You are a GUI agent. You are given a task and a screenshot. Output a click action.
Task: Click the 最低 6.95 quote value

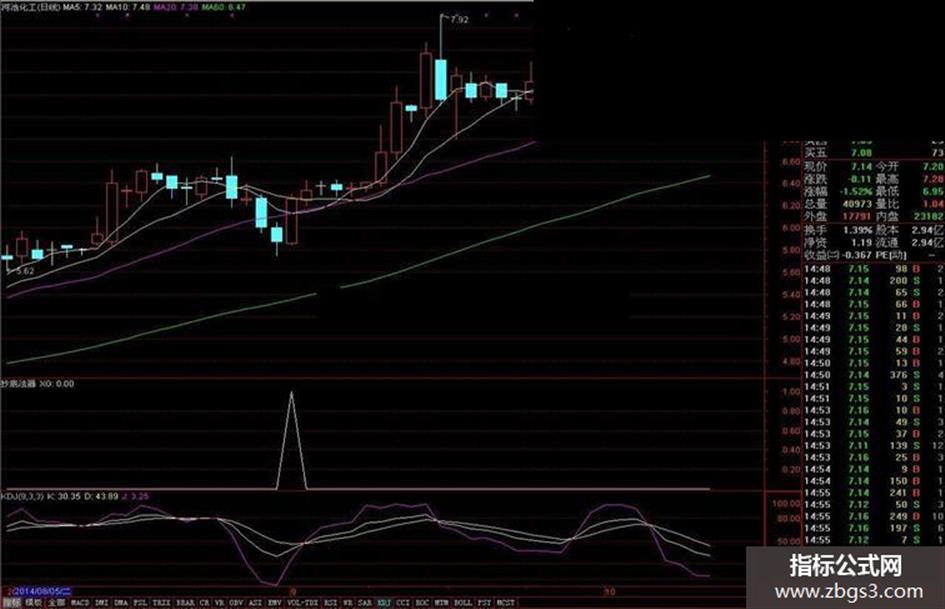pyautogui.click(x=933, y=191)
